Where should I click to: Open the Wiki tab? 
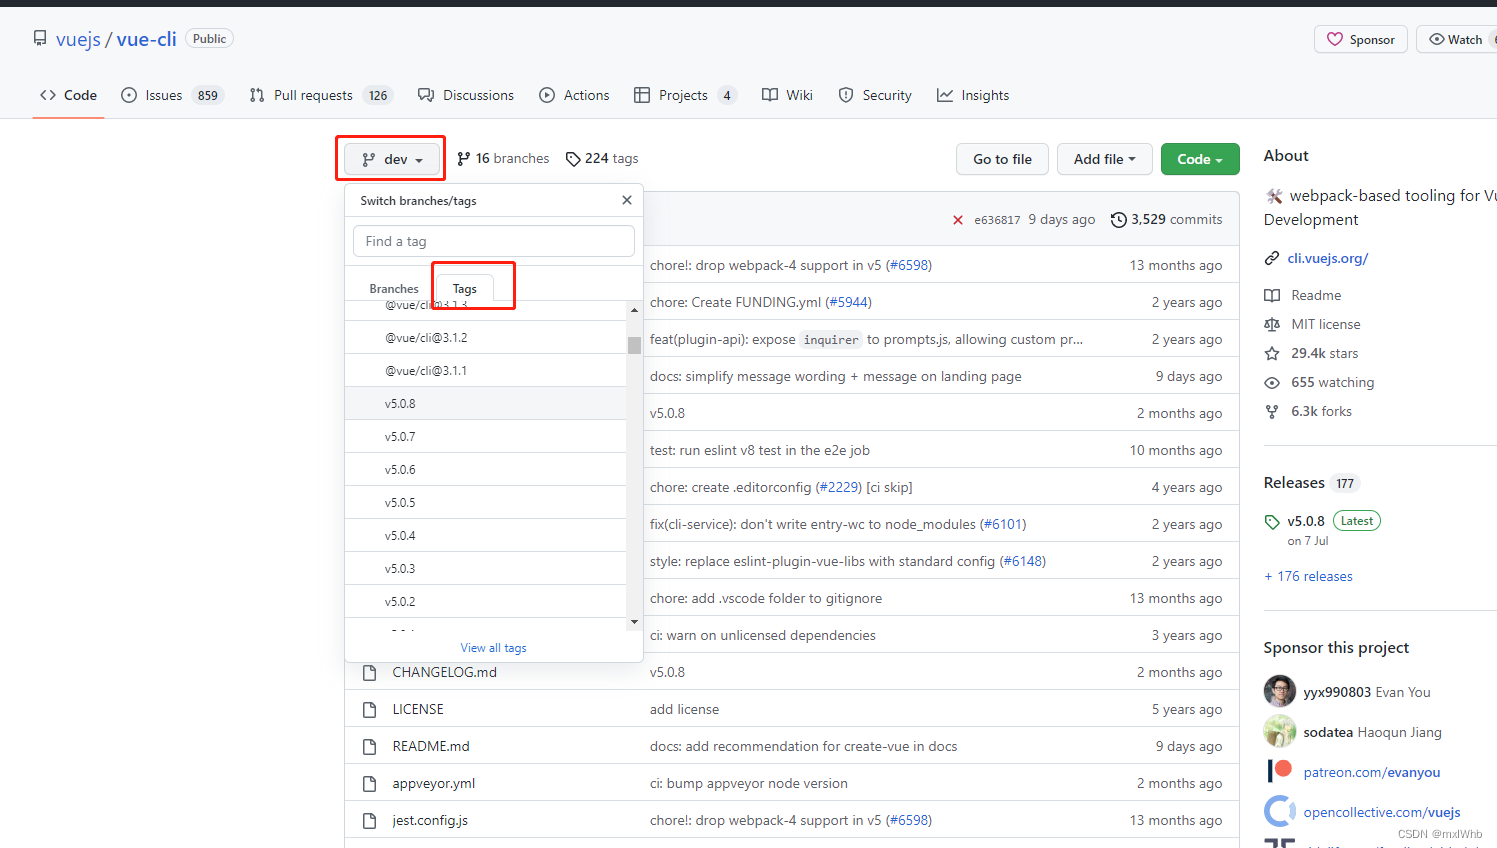(787, 95)
